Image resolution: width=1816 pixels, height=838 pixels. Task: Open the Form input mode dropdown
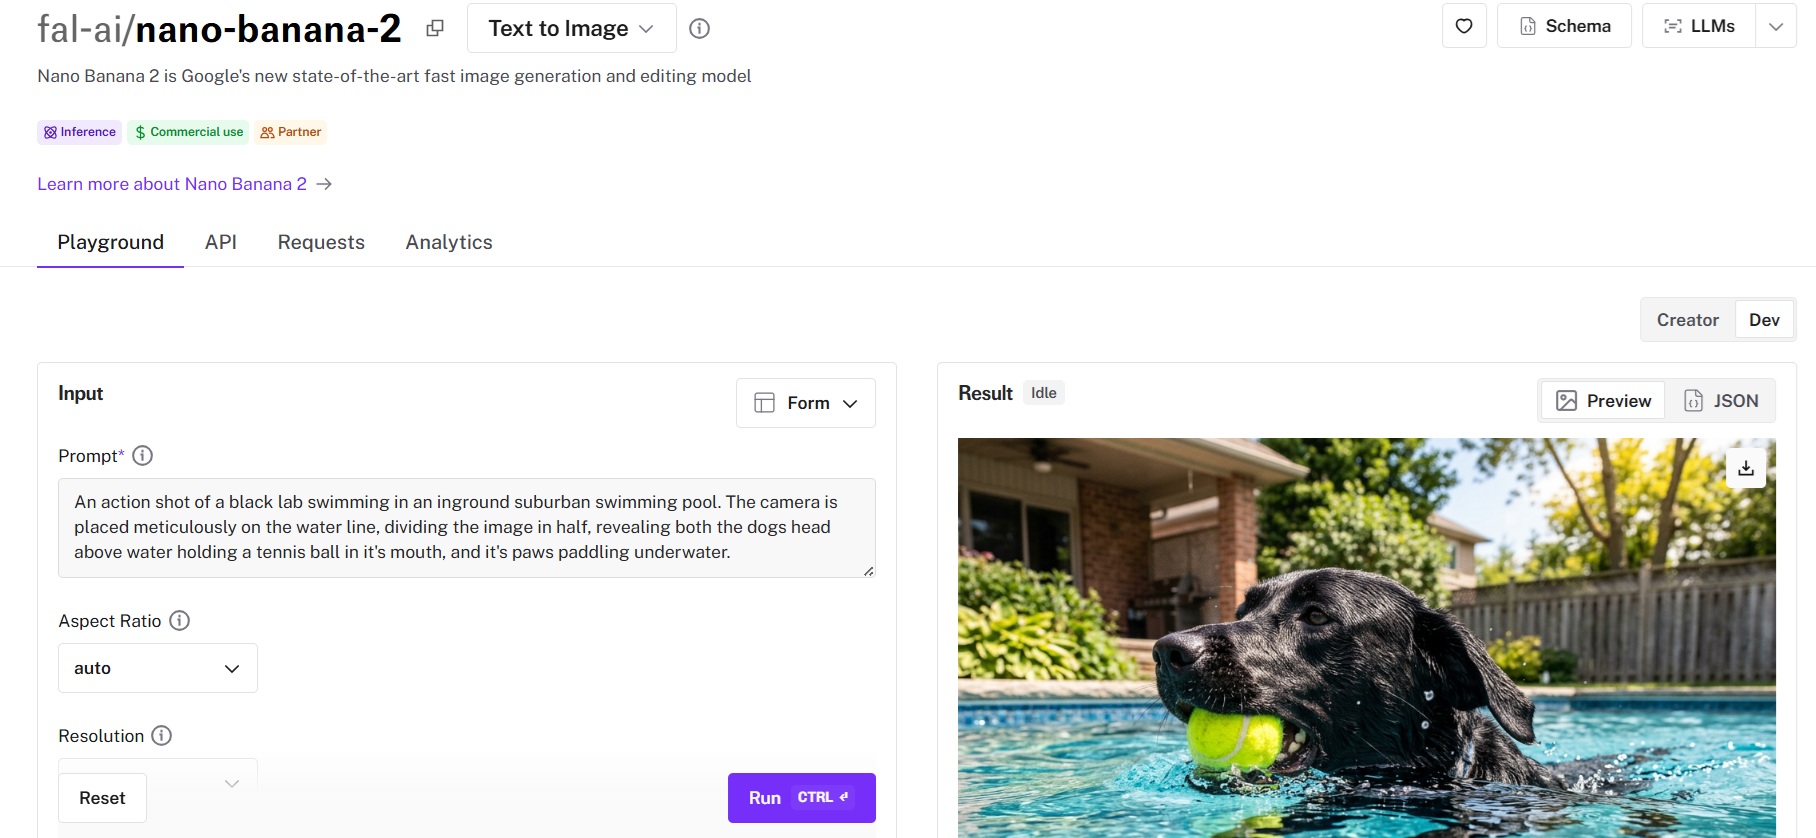coord(806,403)
